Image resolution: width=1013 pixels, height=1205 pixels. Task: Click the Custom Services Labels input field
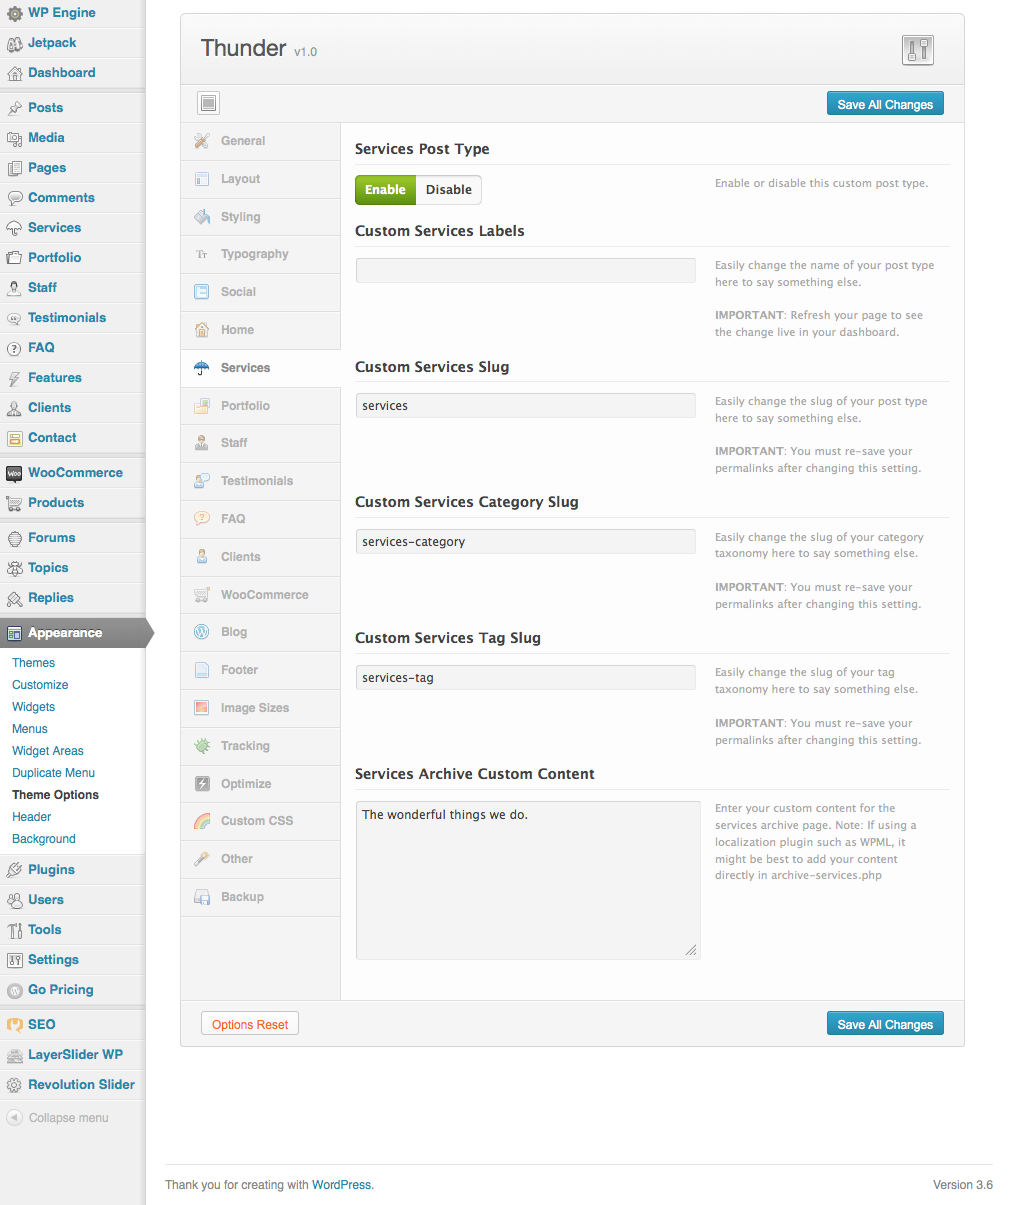pyautogui.click(x=525, y=270)
